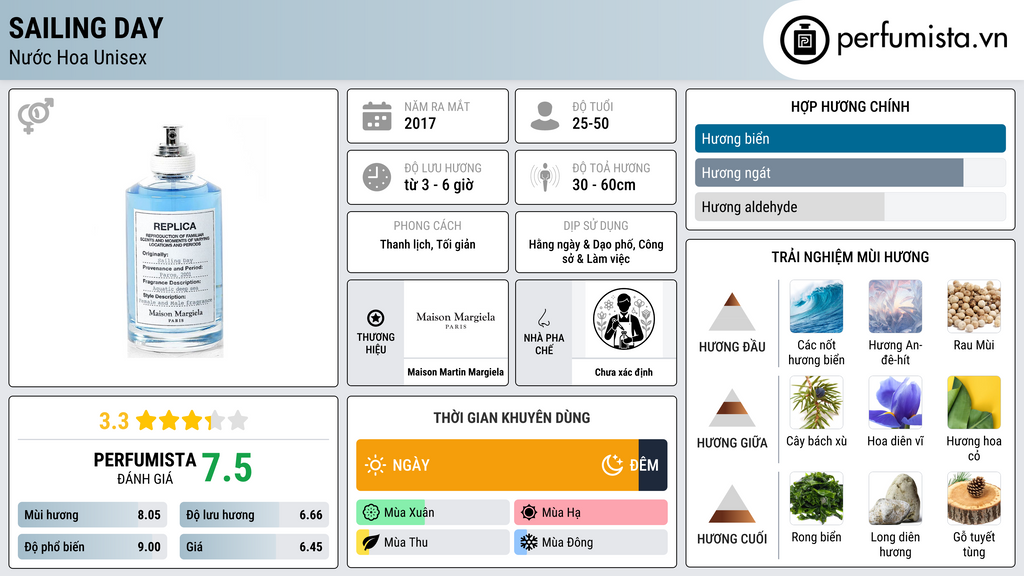Select the ocean wave note image
Image resolution: width=1024 pixels, height=576 pixels.
(816, 307)
